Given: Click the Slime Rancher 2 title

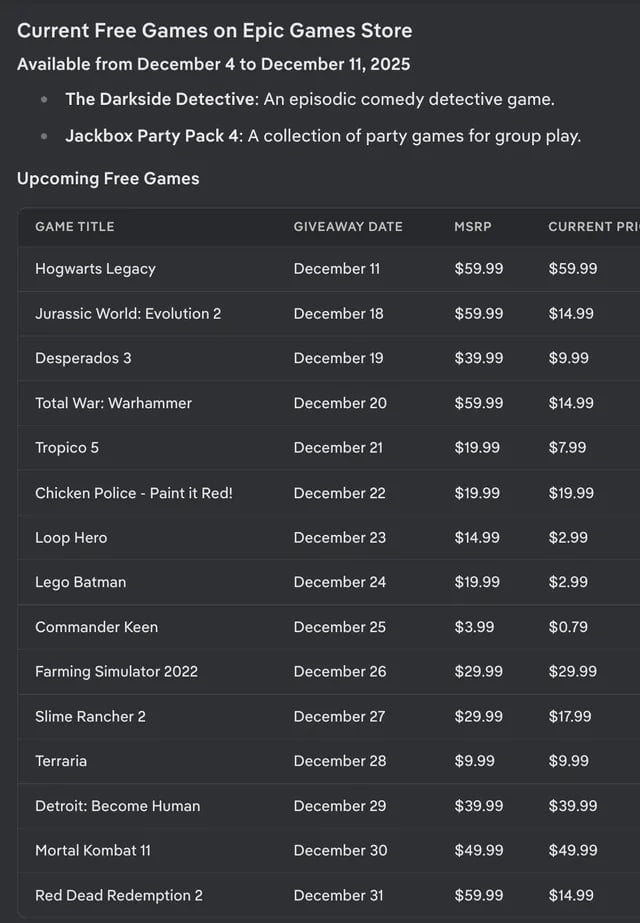Looking at the screenshot, I should pyautogui.click(x=90, y=716).
